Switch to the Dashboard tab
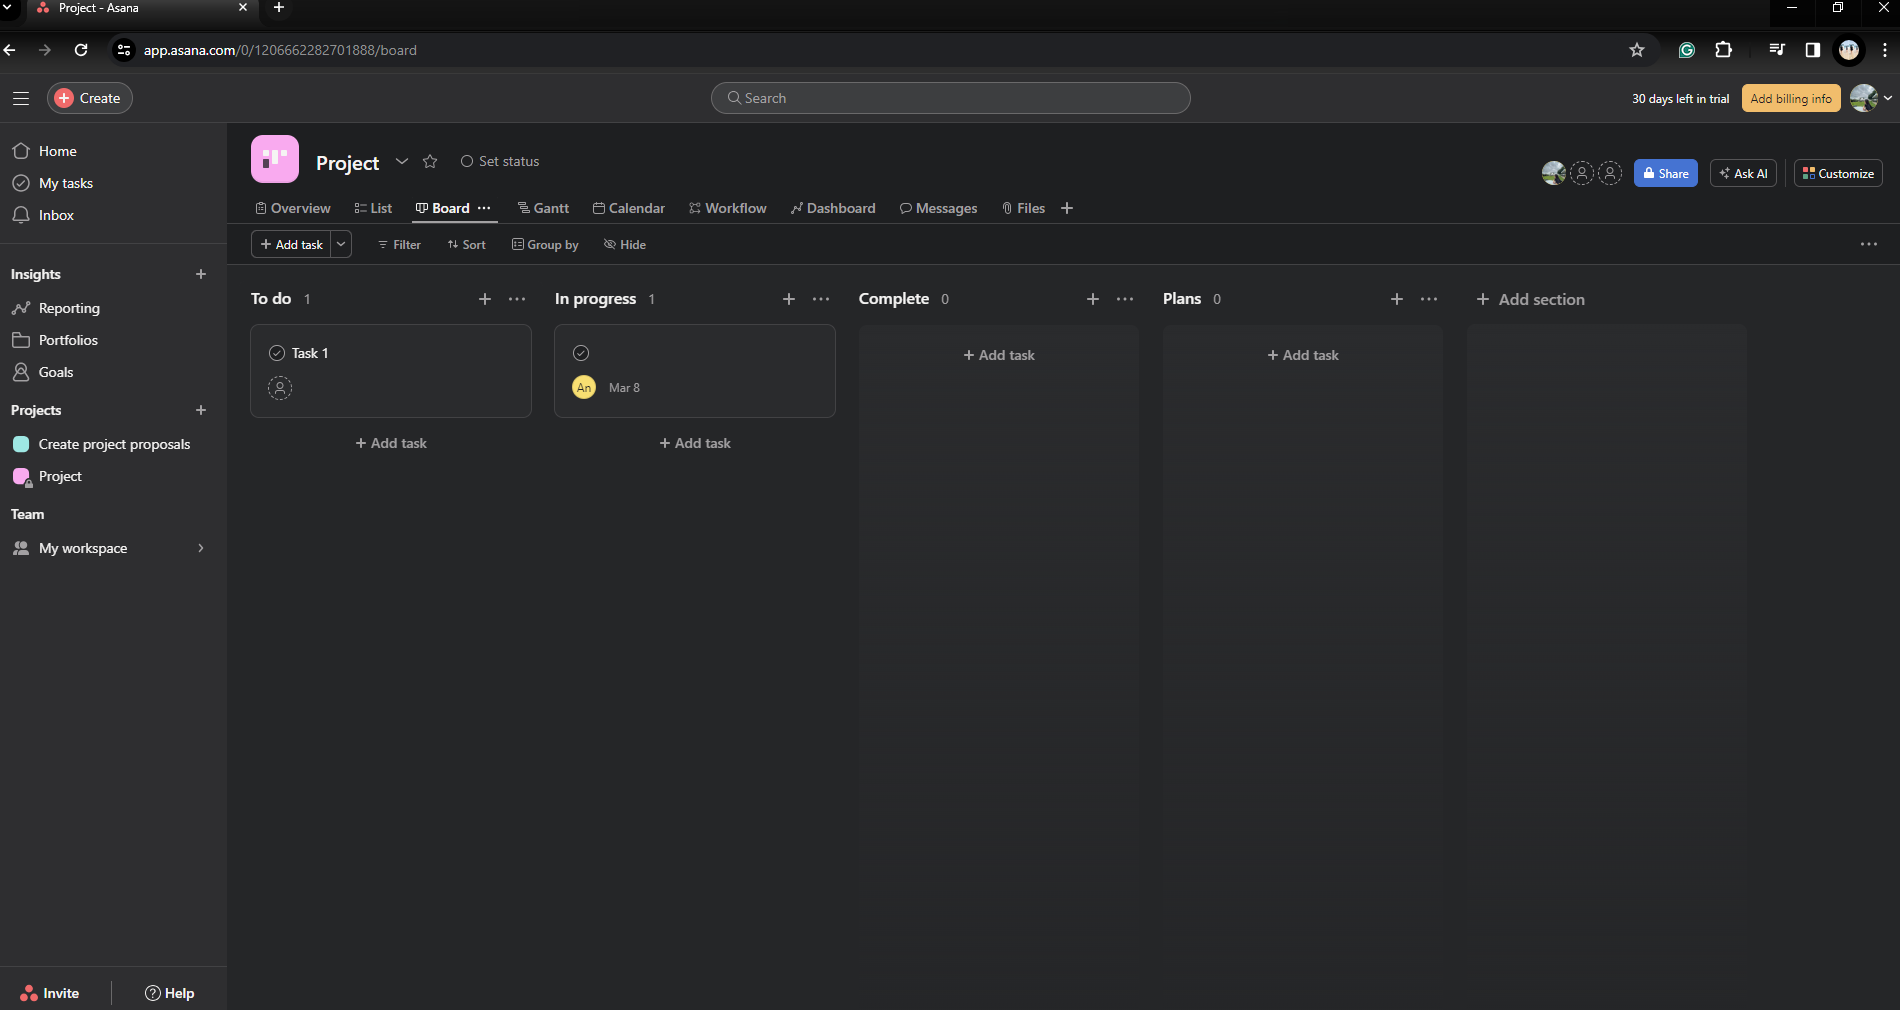 point(833,208)
